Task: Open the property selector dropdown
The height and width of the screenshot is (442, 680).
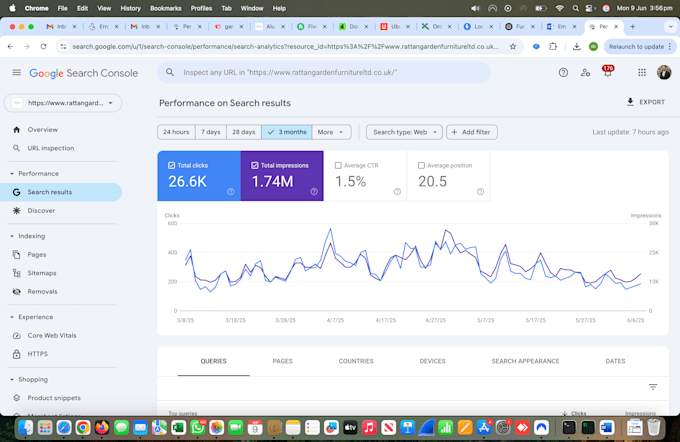Action: (x=63, y=103)
